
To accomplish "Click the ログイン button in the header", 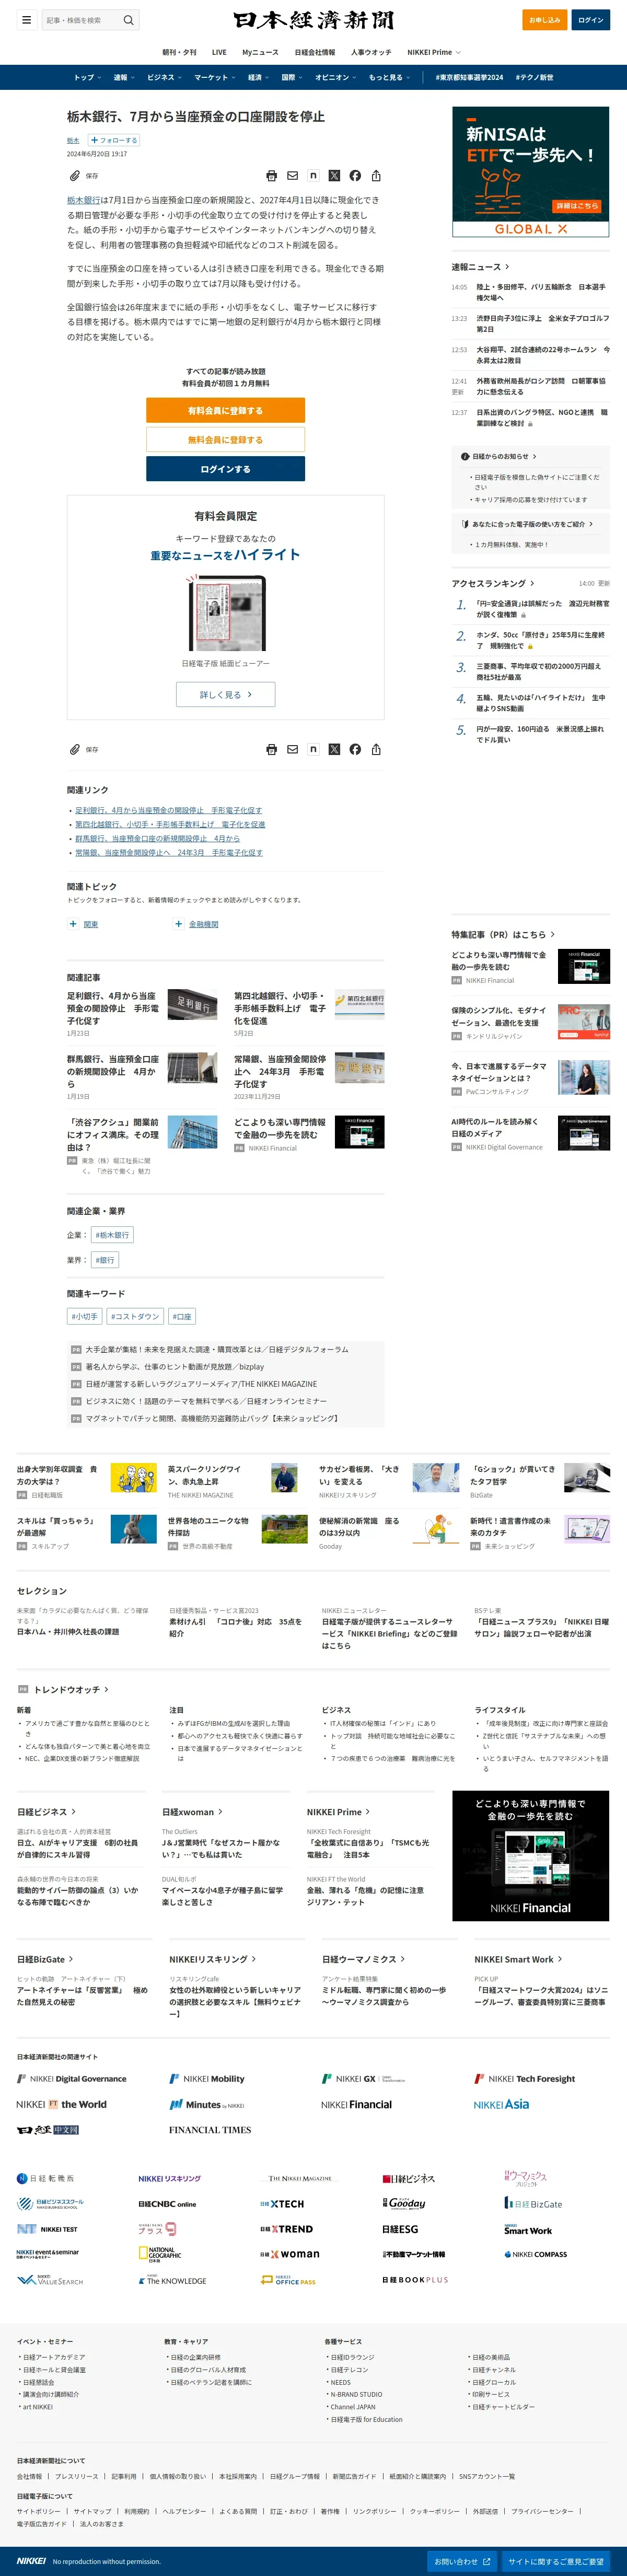I will coord(591,20).
